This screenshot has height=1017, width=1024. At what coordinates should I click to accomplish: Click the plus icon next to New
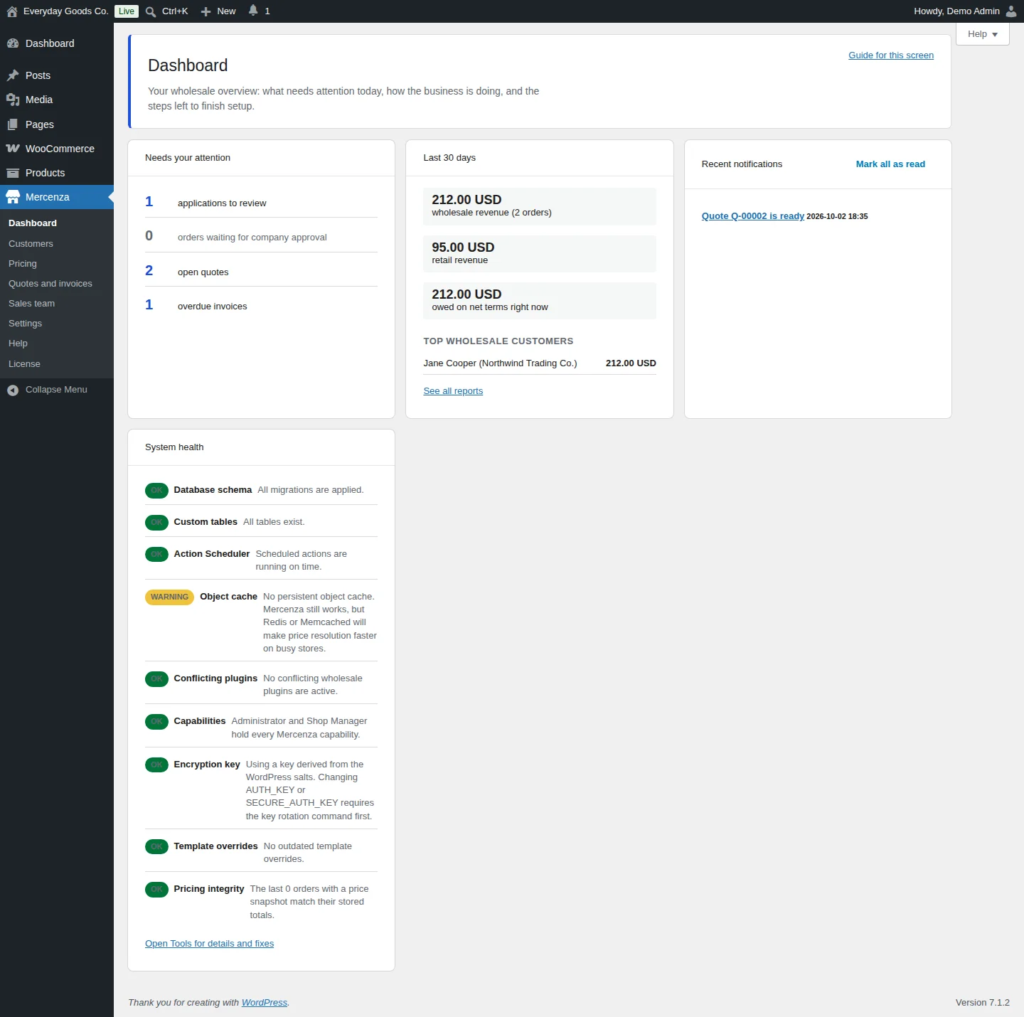coord(206,11)
